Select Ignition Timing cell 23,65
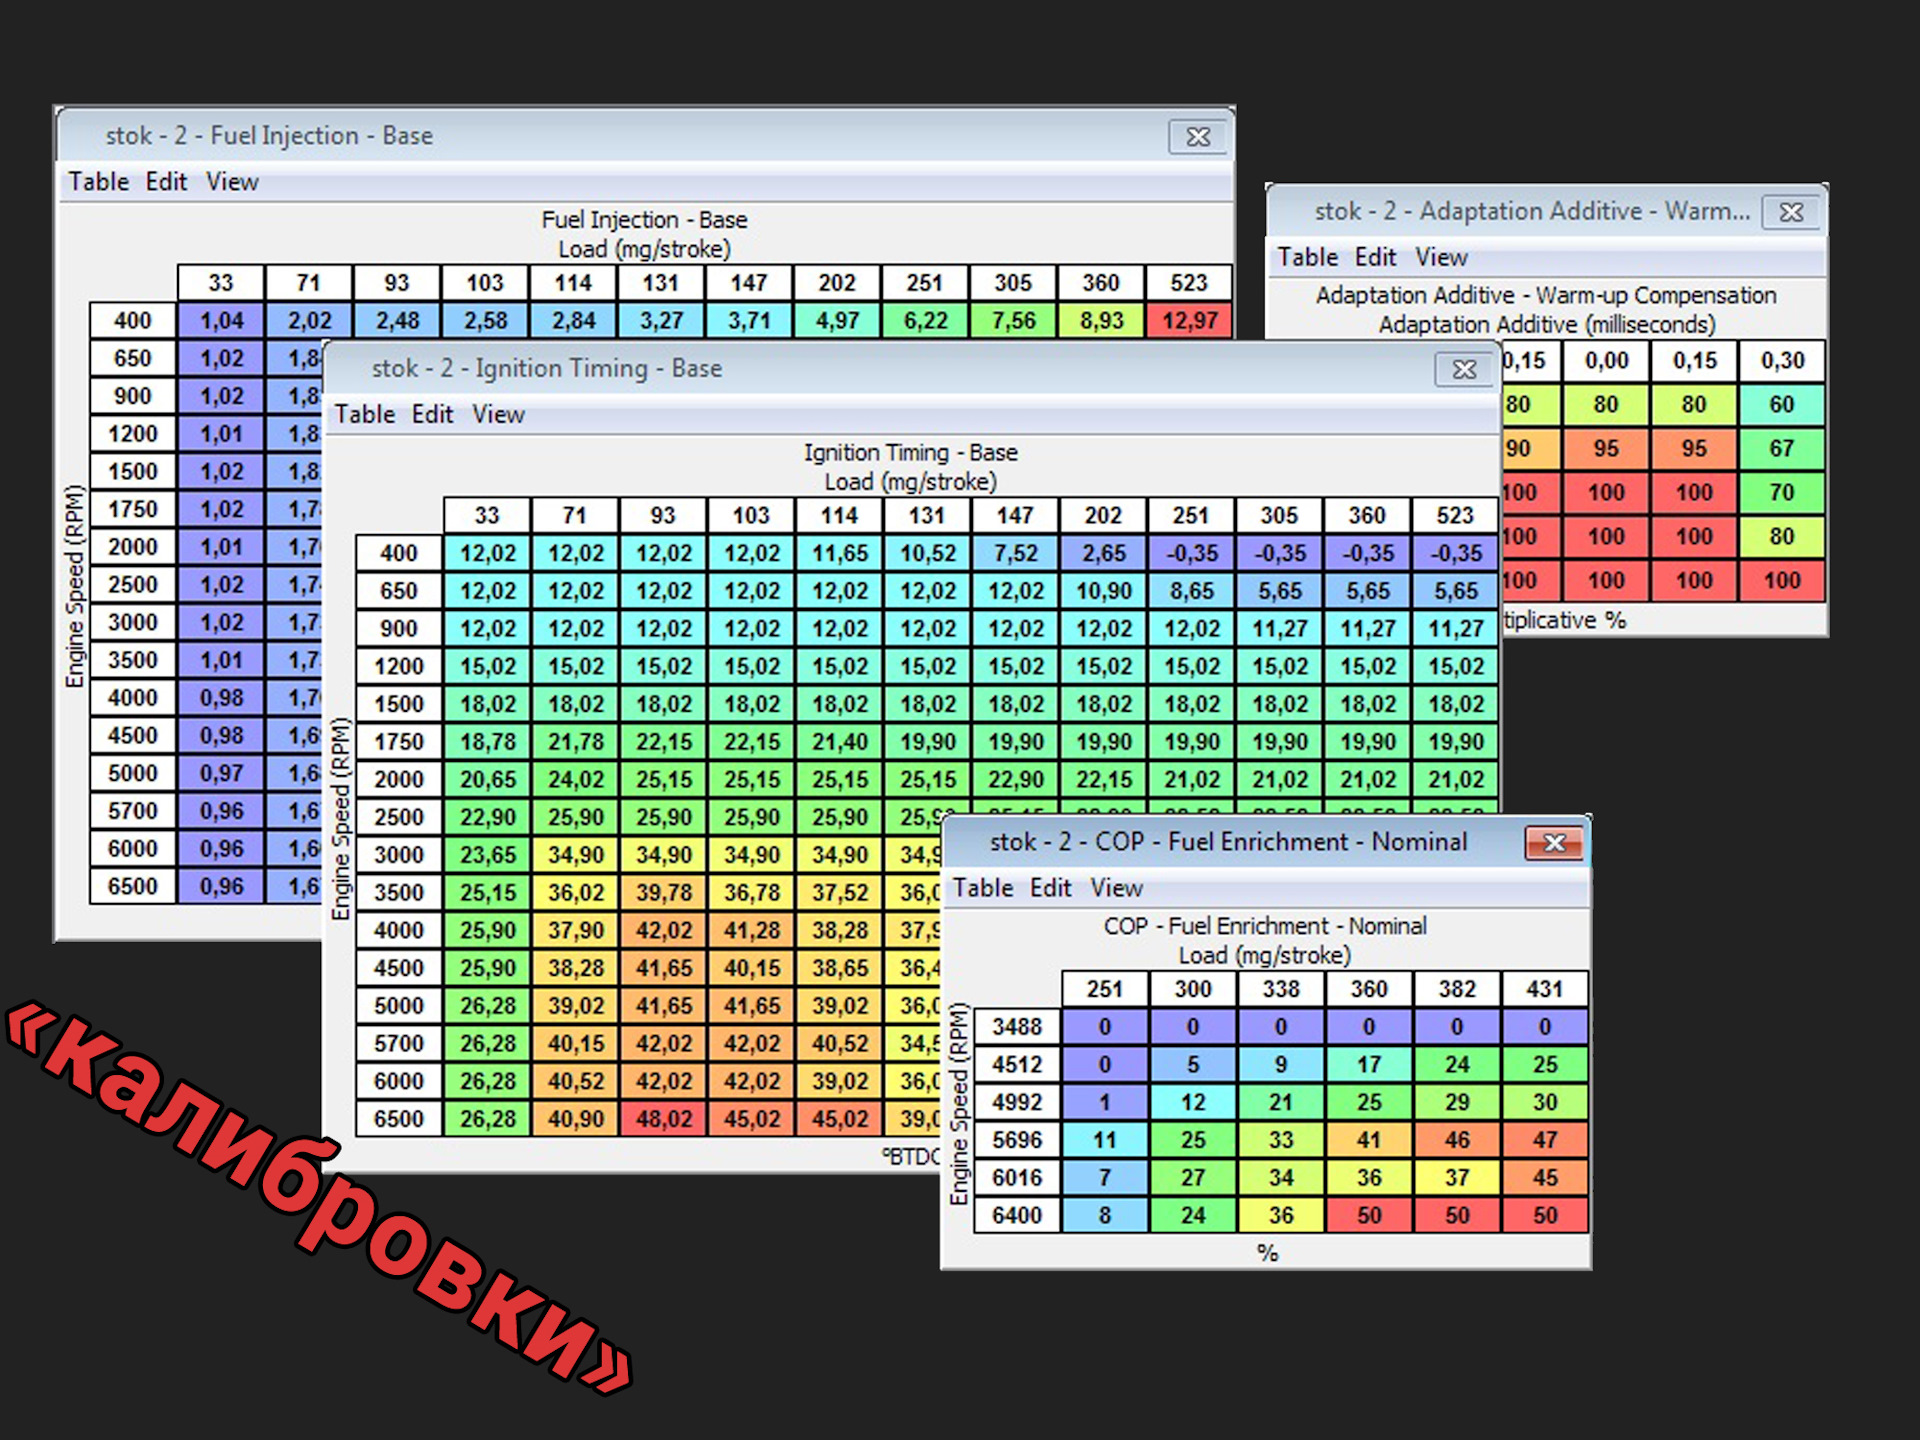The width and height of the screenshot is (1920, 1440). (487, 855)
